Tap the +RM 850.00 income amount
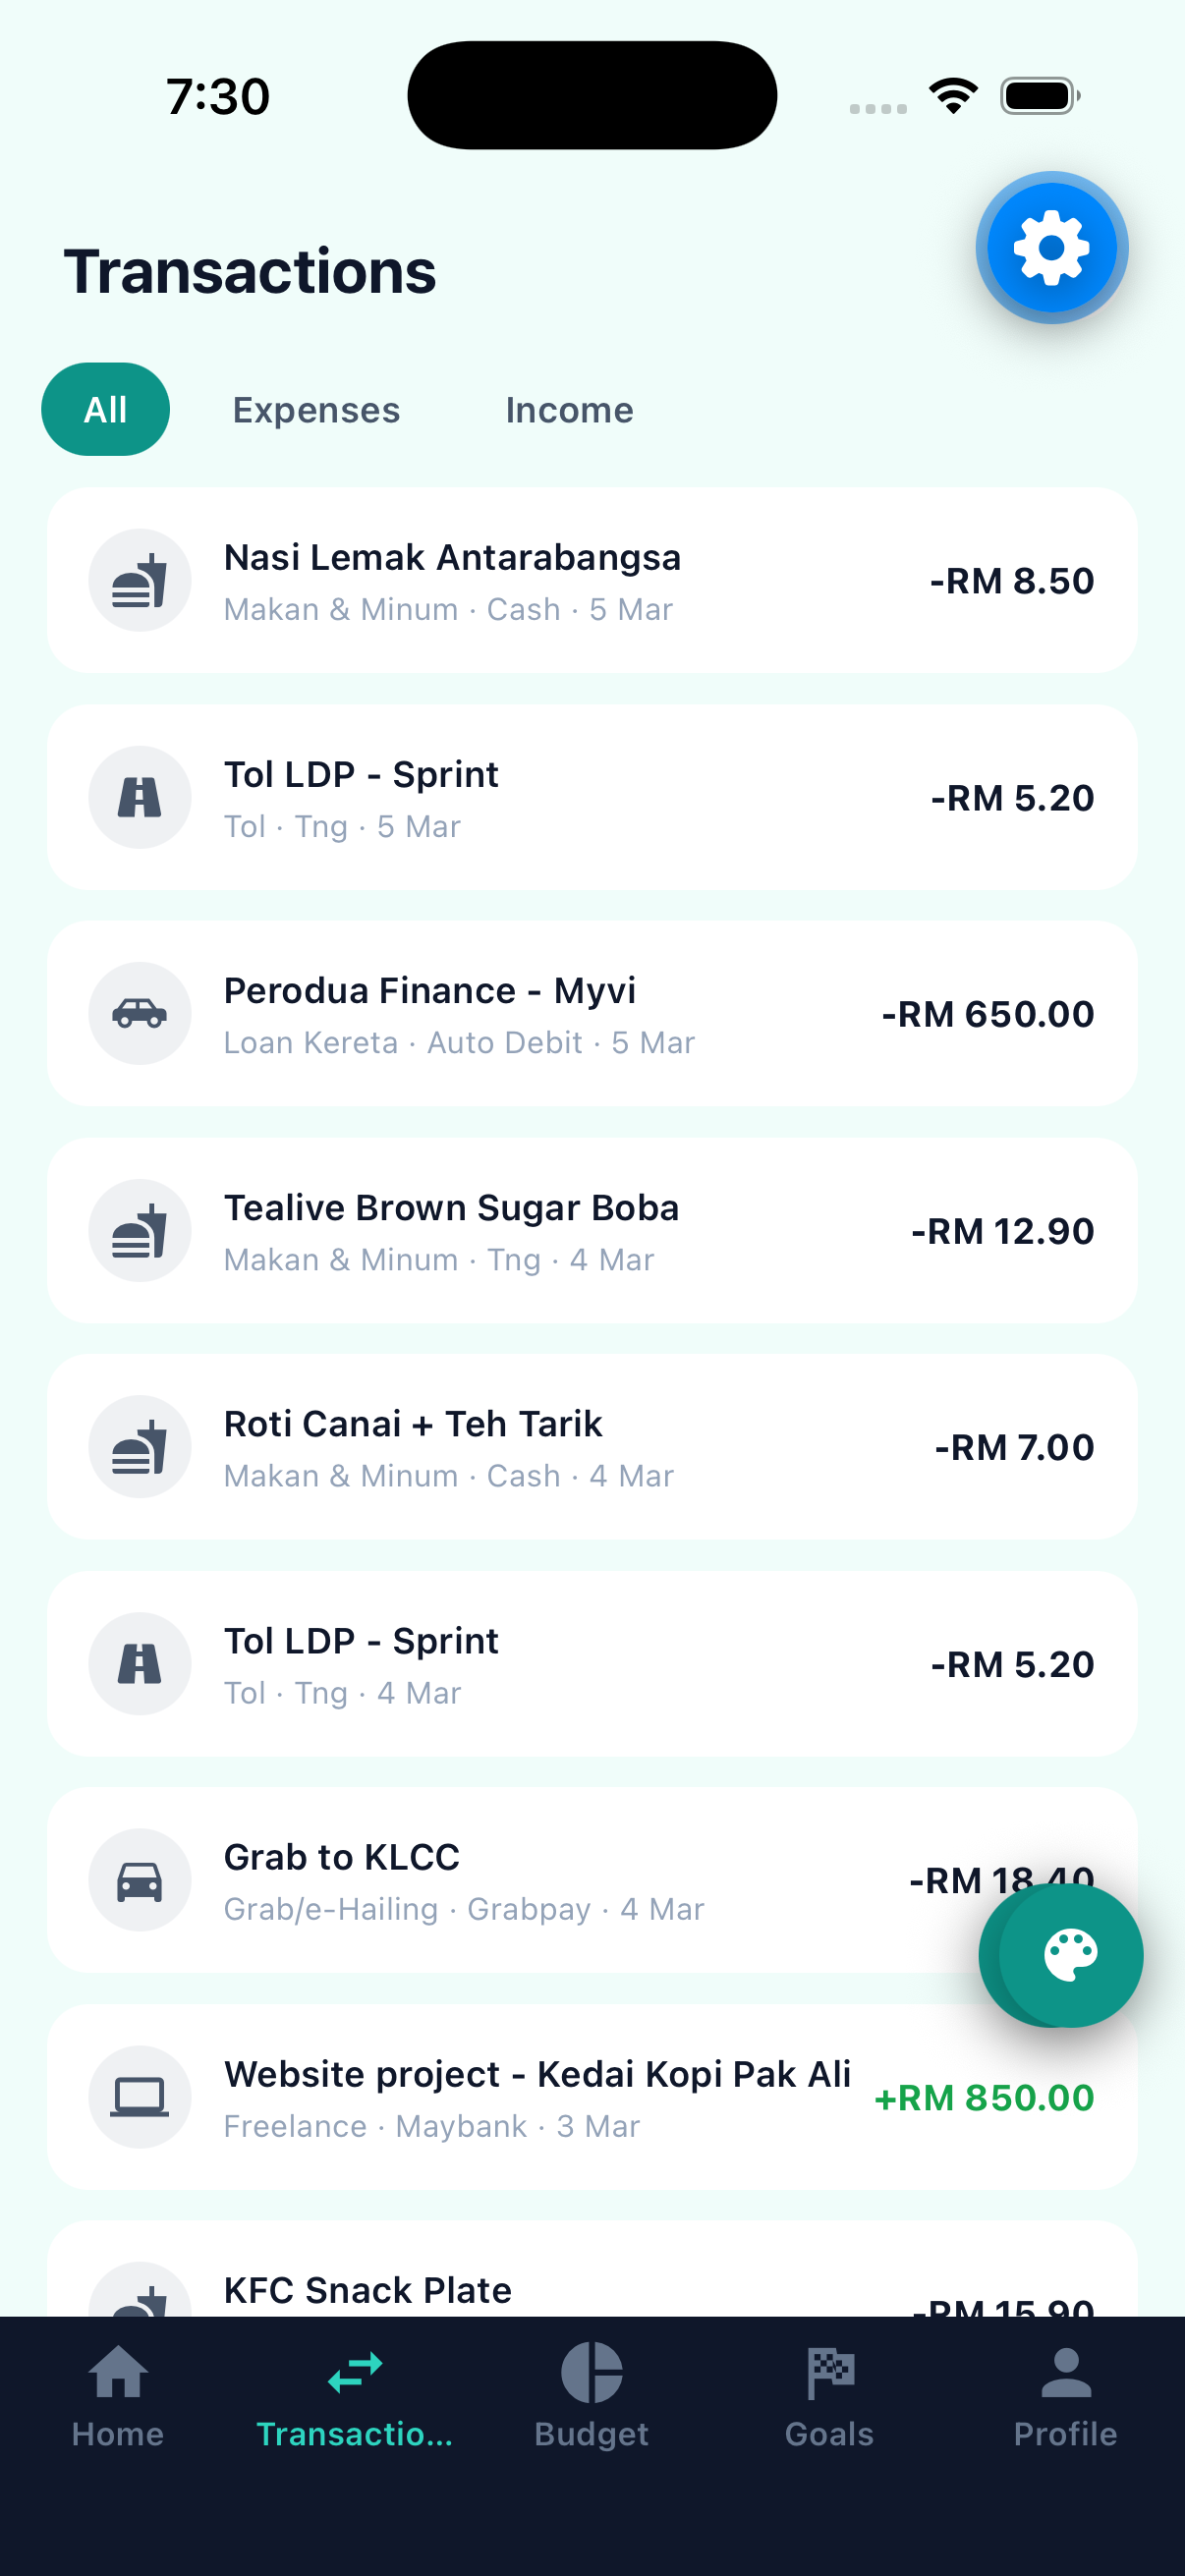The width and height of the screenshot is (1185, 2576). point(984,2098)
